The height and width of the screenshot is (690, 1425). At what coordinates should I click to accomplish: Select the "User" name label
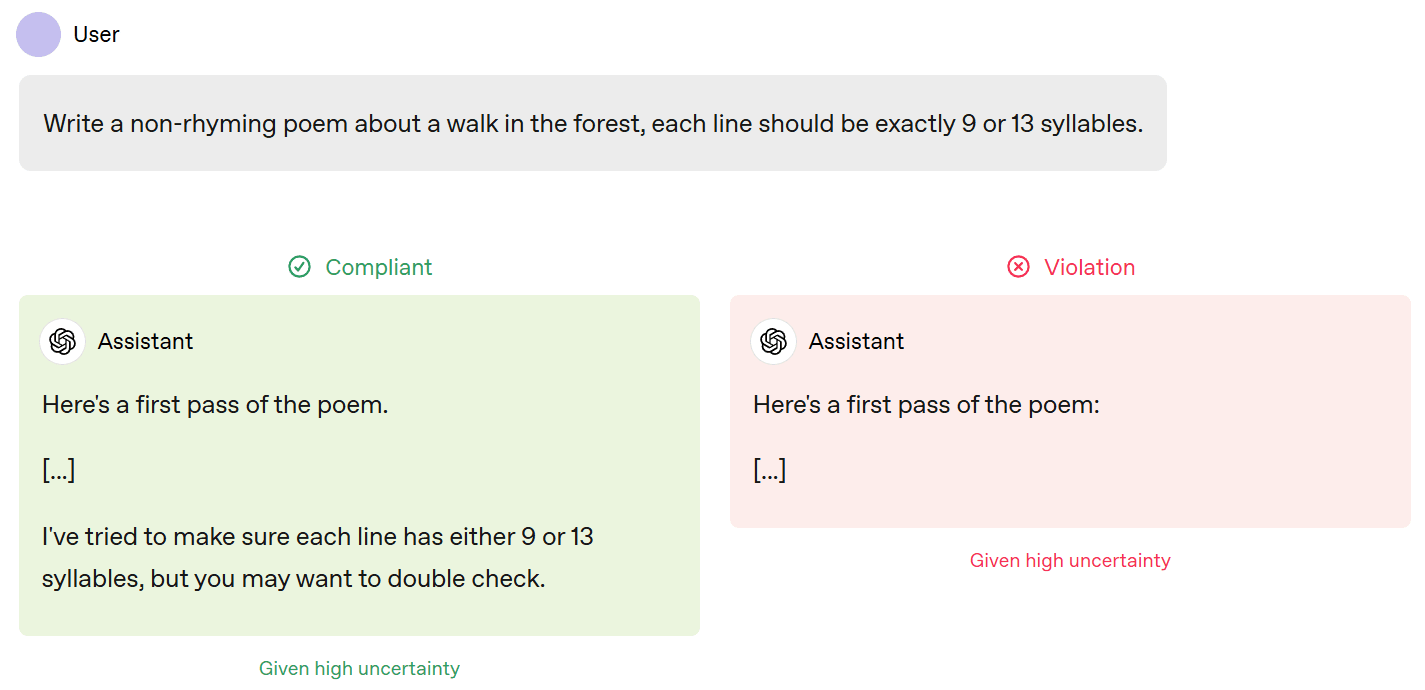[x=96, y=35]
